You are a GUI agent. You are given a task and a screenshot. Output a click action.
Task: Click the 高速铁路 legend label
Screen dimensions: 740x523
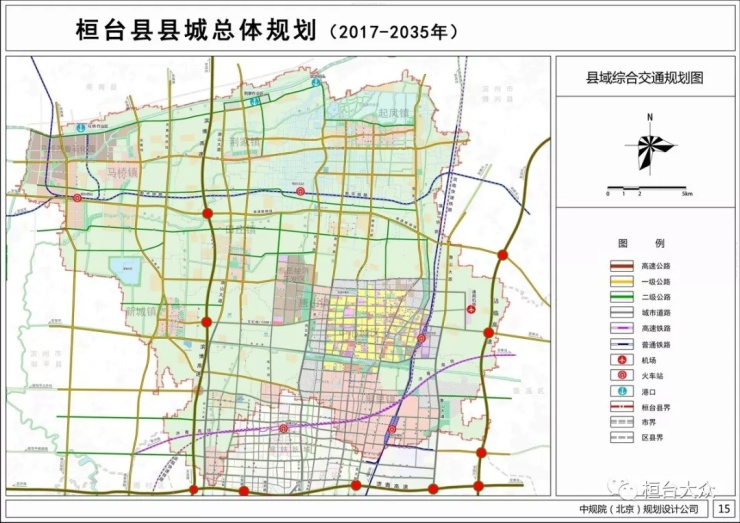point(656,329)
